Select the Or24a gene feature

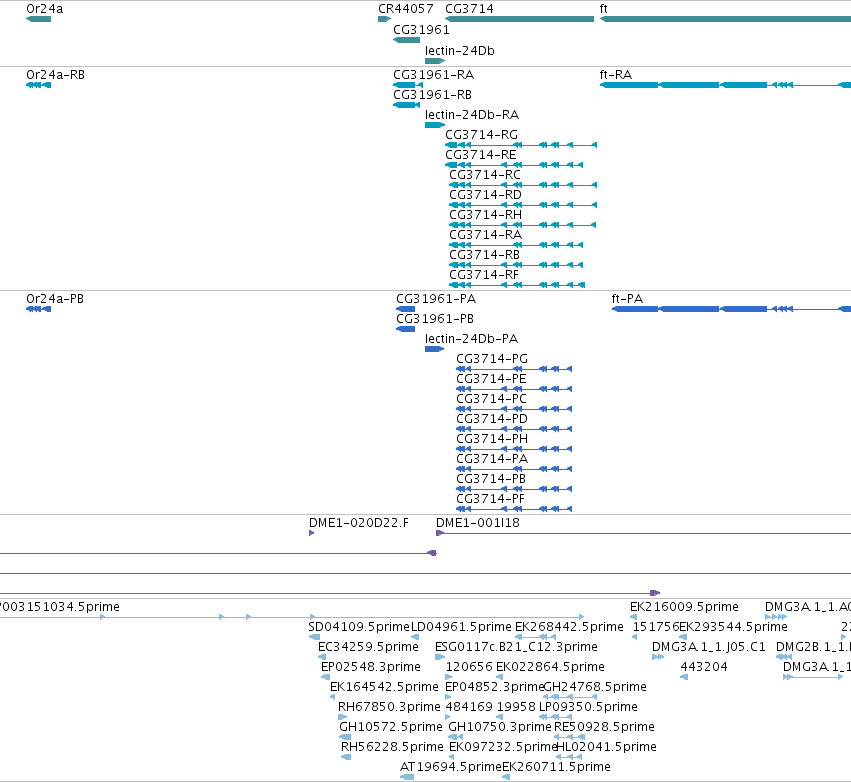pos(39,19)
